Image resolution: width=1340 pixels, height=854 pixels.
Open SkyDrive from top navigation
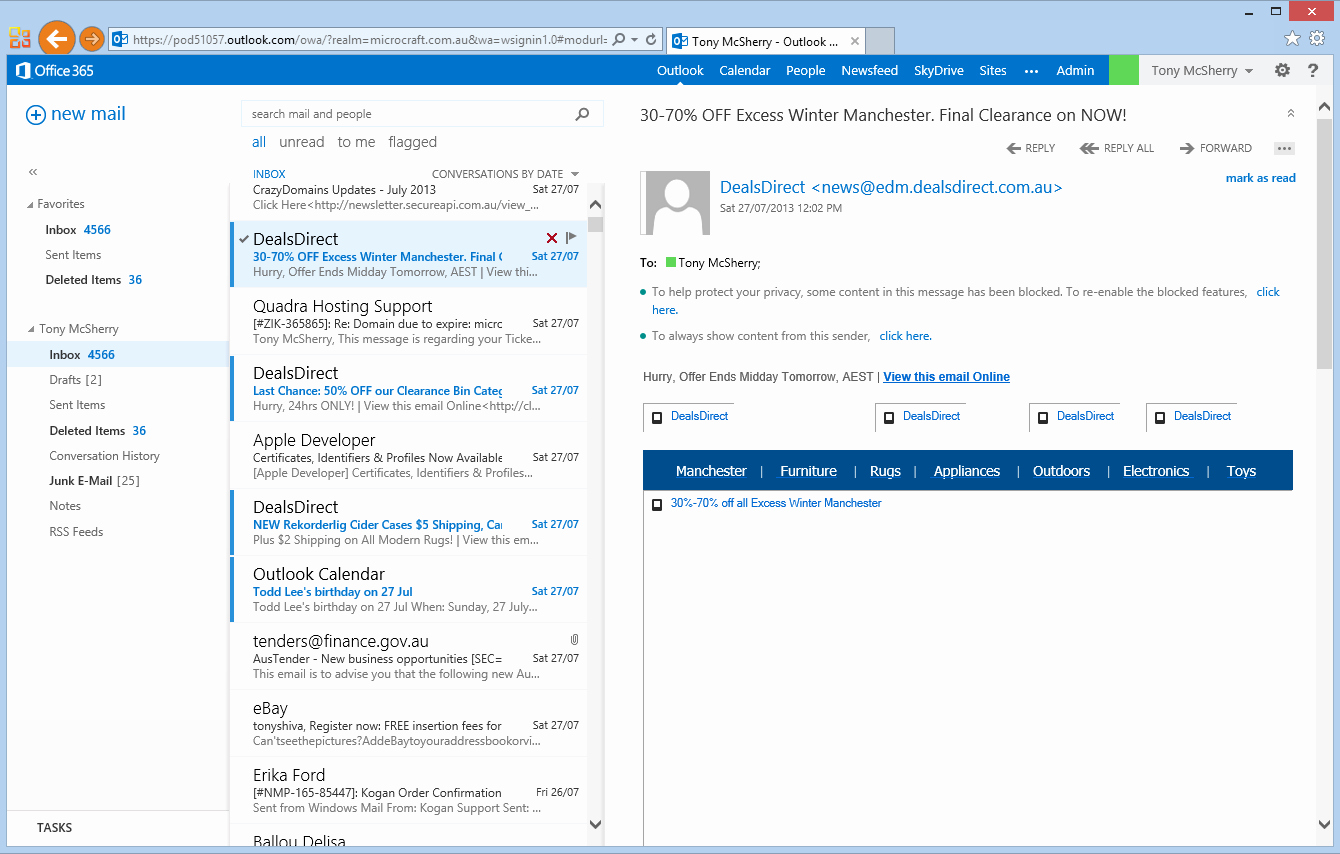(939, 70)
